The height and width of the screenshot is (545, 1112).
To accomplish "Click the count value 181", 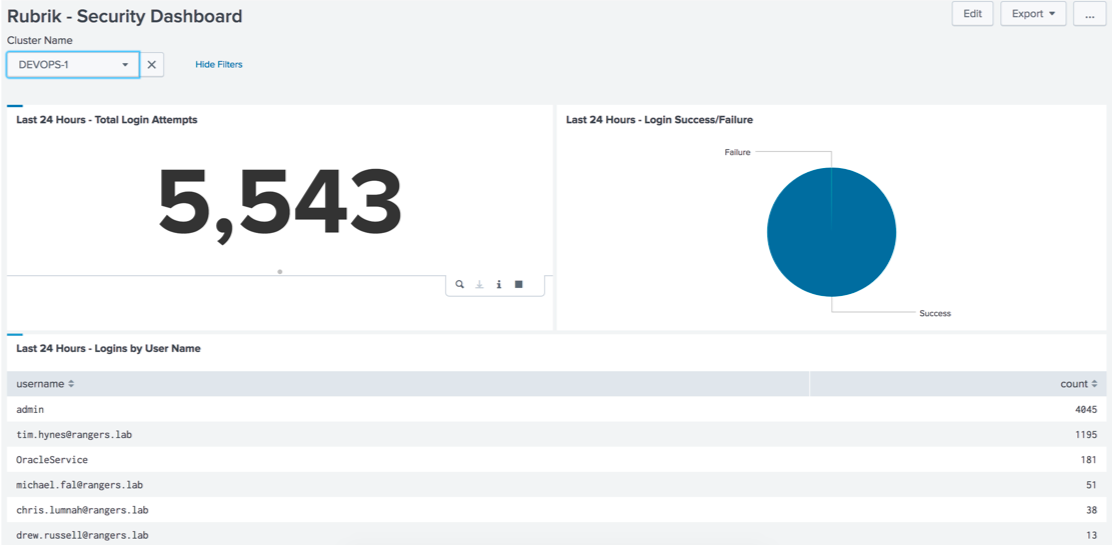I will coord(1089,460).
